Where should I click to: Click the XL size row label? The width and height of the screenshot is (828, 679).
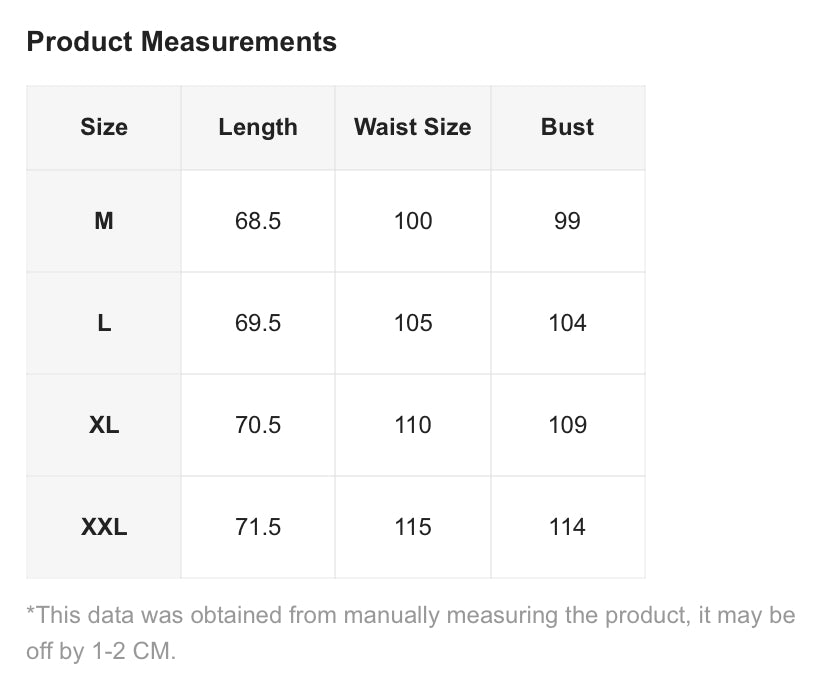tap(104, 425)
